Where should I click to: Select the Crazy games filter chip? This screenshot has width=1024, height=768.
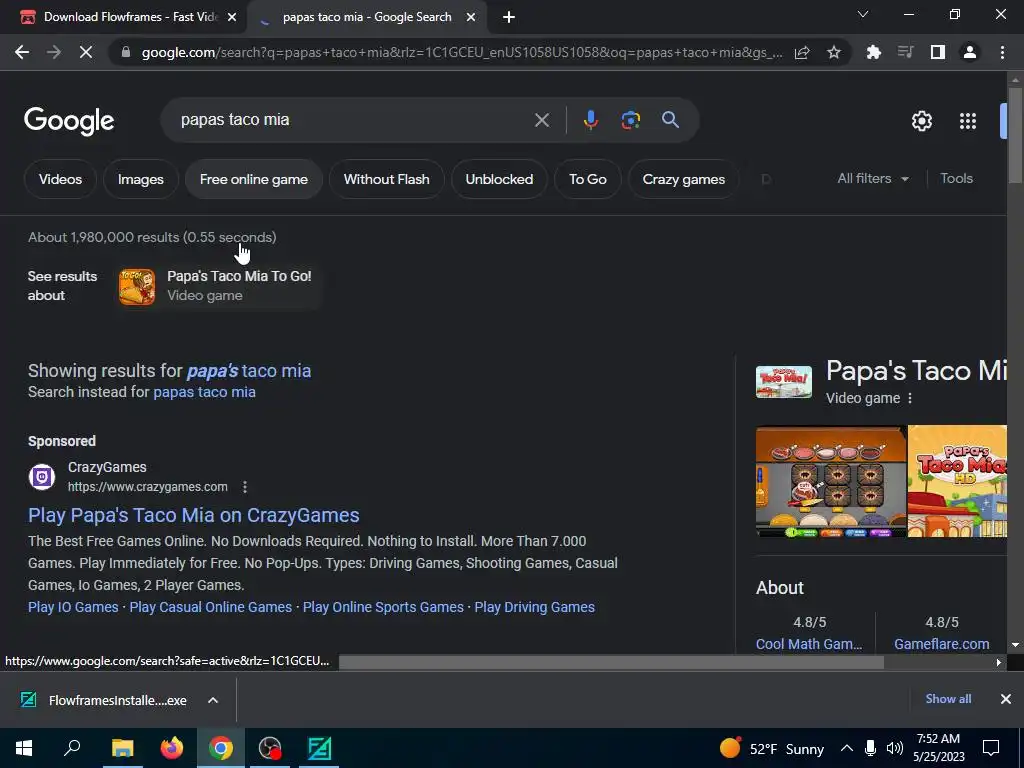pos(683,179)
